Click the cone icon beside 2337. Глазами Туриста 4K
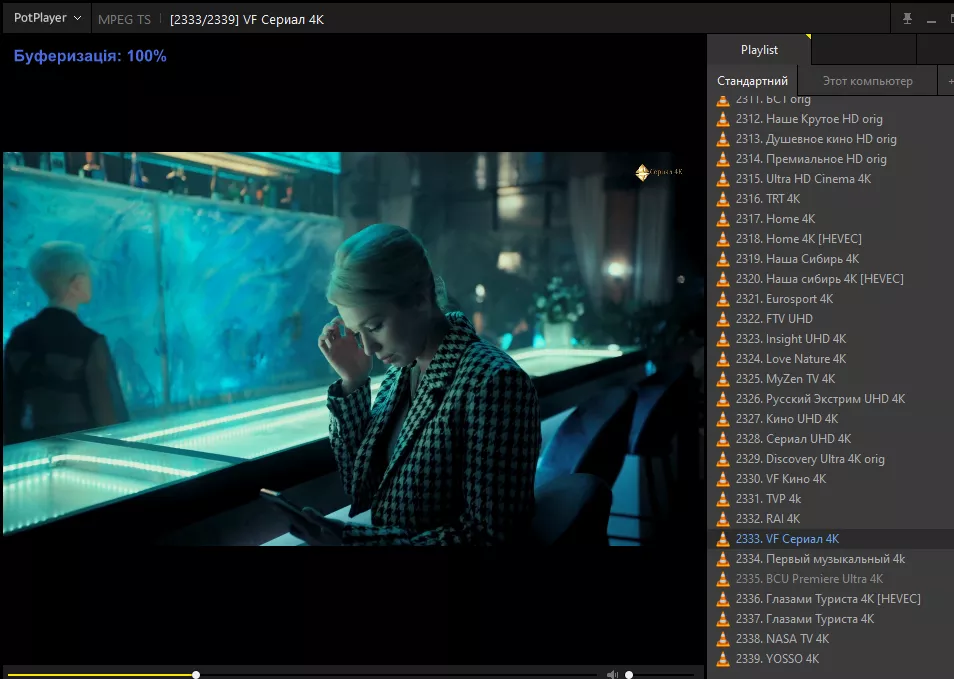The height and width of the screenshot is (679, 954). click(x=723, y=619)
